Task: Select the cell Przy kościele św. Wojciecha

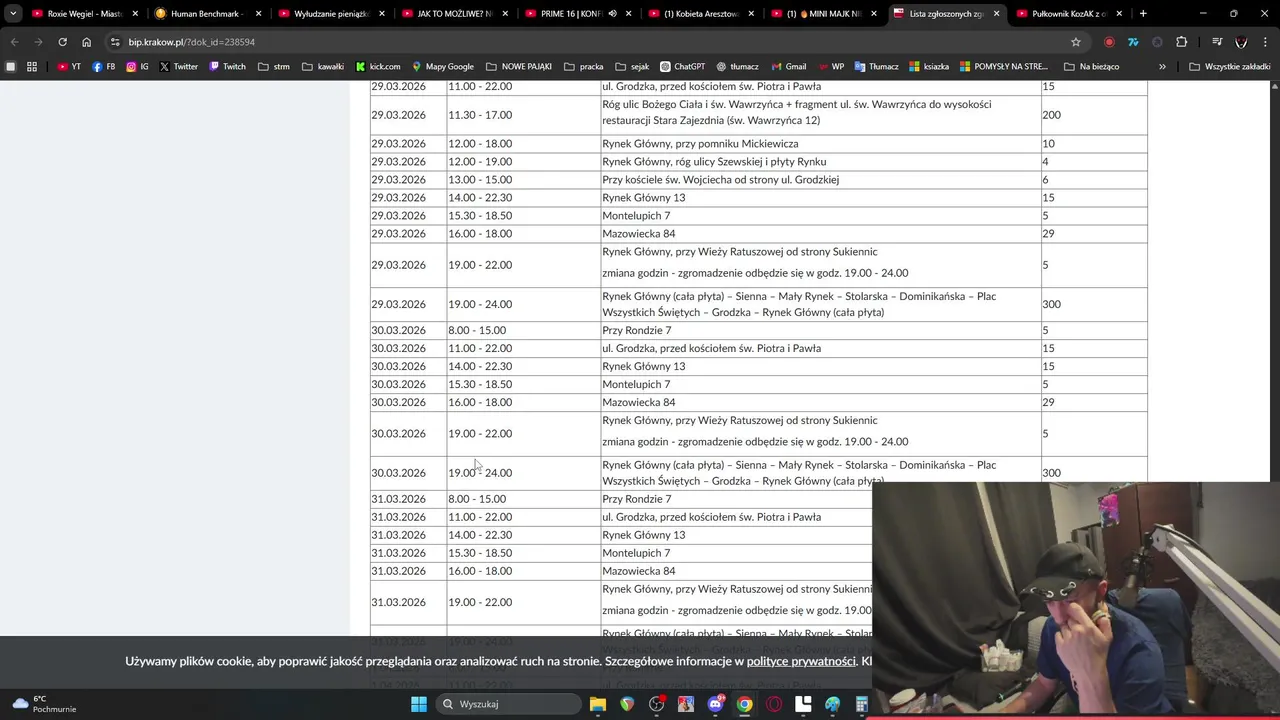Action: point(820,179)
